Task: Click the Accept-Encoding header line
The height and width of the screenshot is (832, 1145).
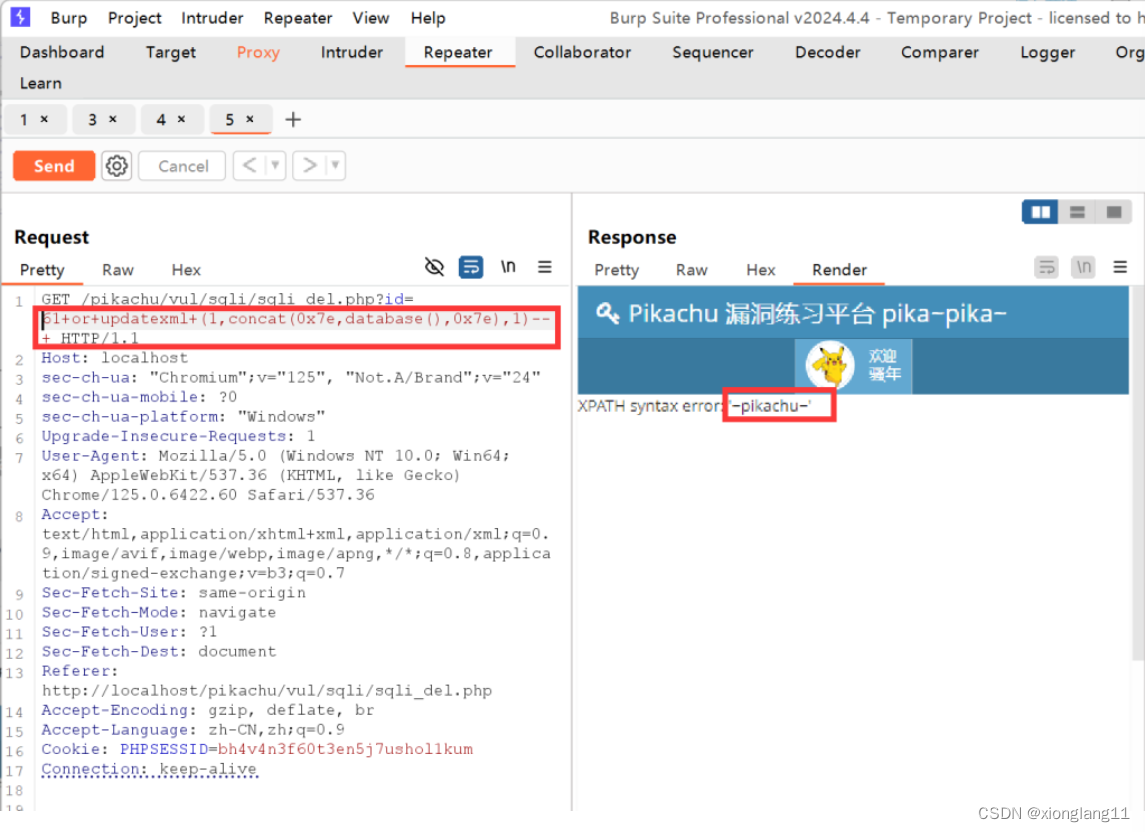Action: pos(207,711)
